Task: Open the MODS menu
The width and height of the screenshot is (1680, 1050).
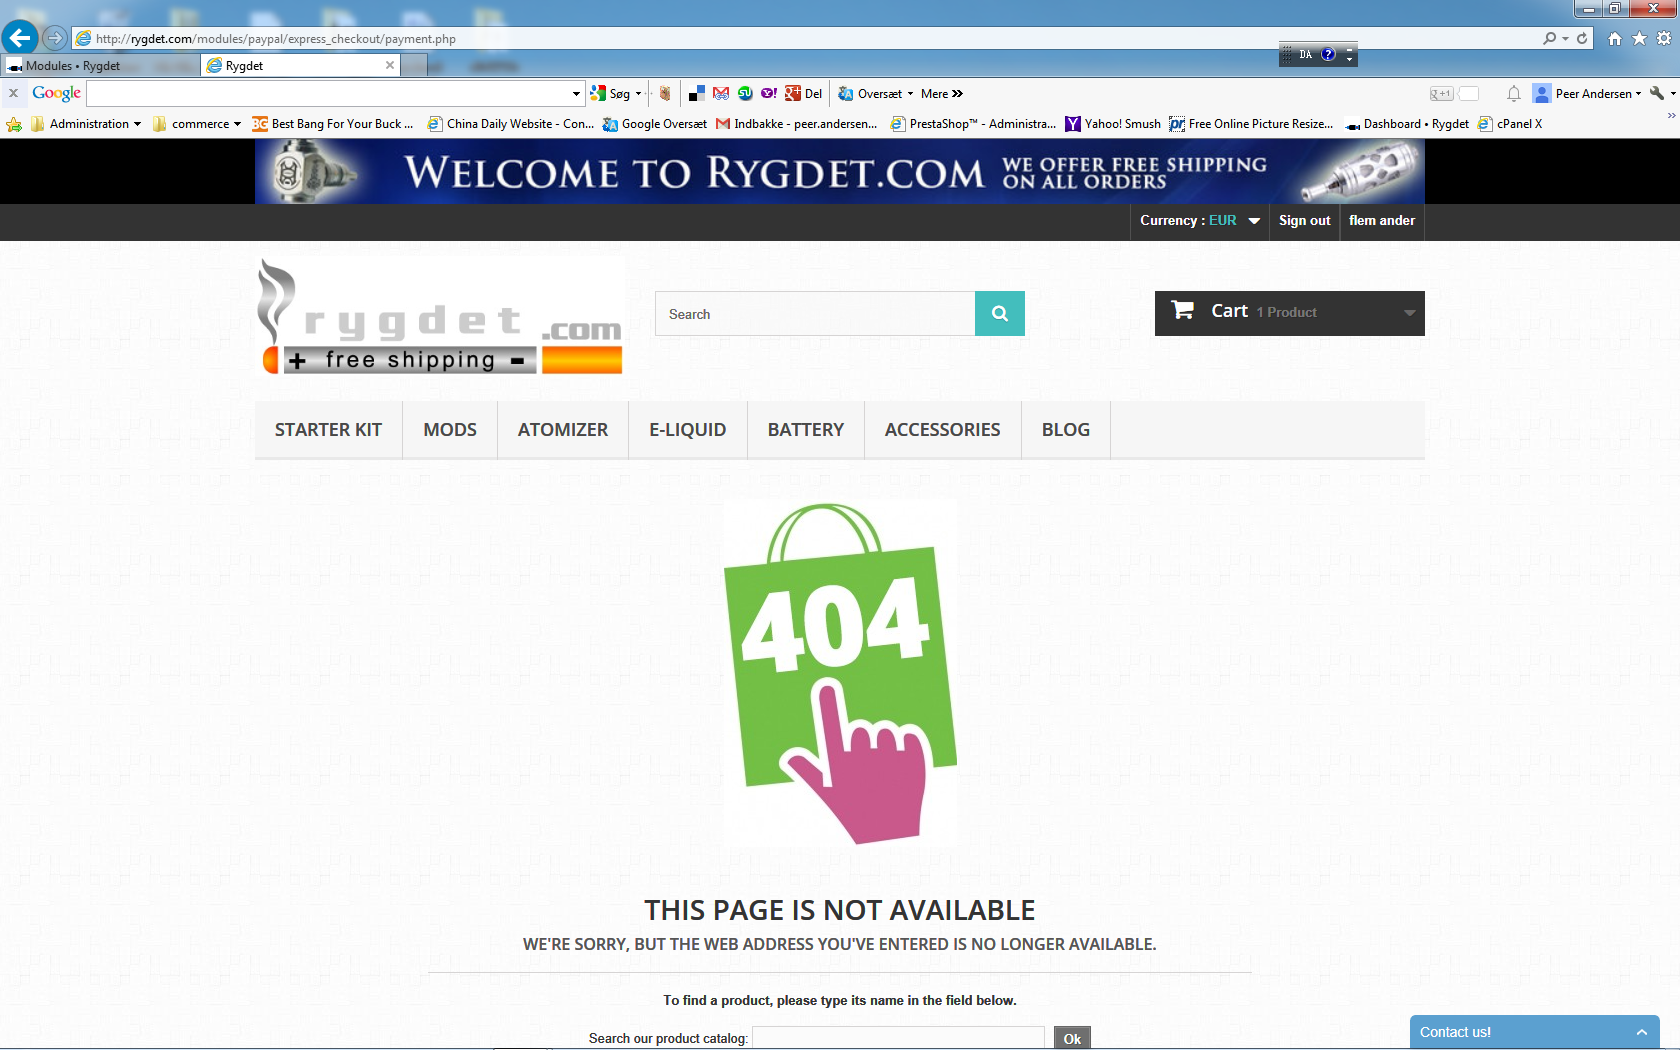Action: tap(450, 430)
